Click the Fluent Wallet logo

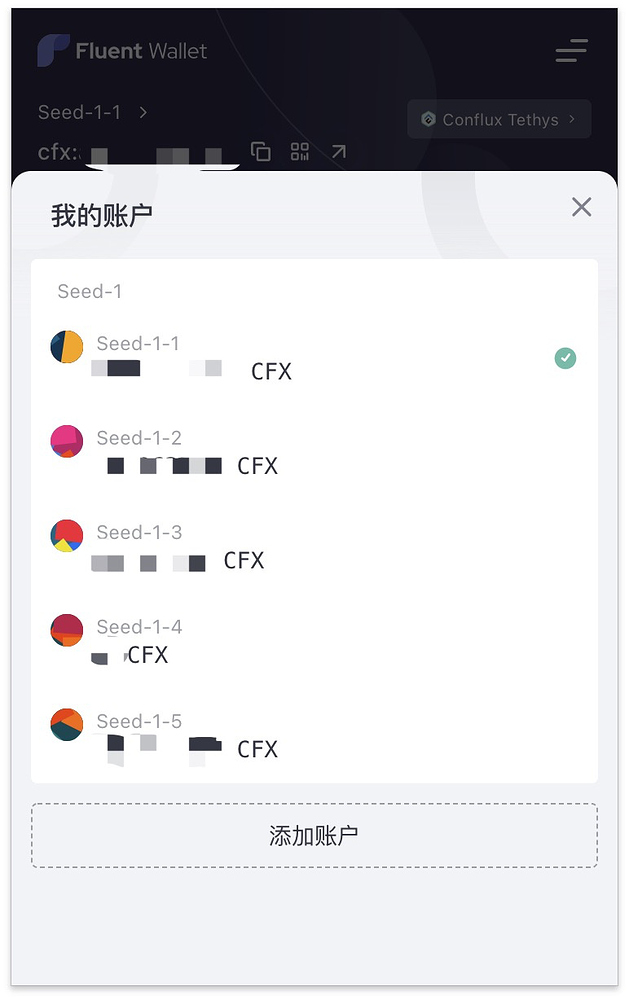click(x=55, y=50)
